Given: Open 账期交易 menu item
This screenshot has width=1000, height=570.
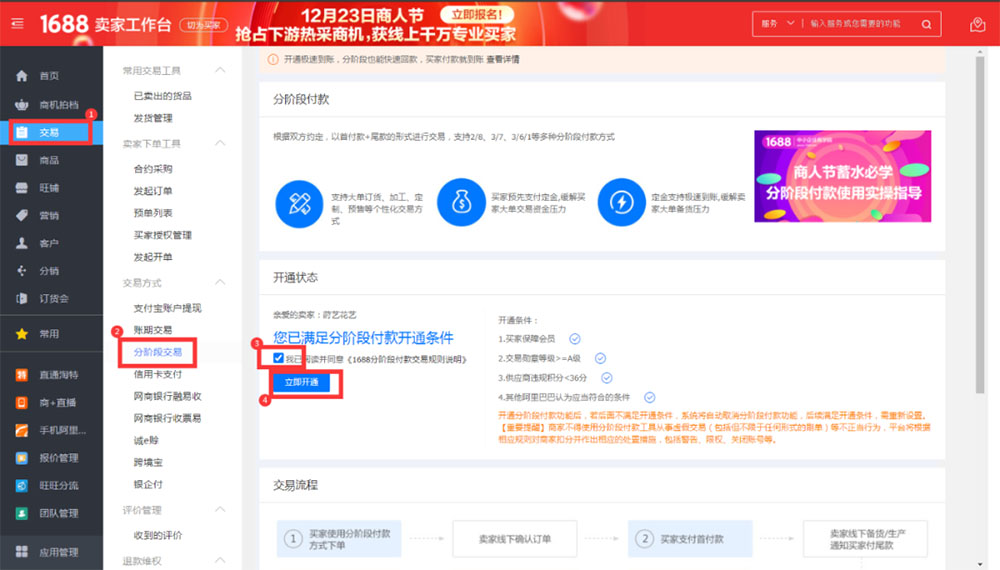Looking at the screenshot, I should tap(153, 330).
